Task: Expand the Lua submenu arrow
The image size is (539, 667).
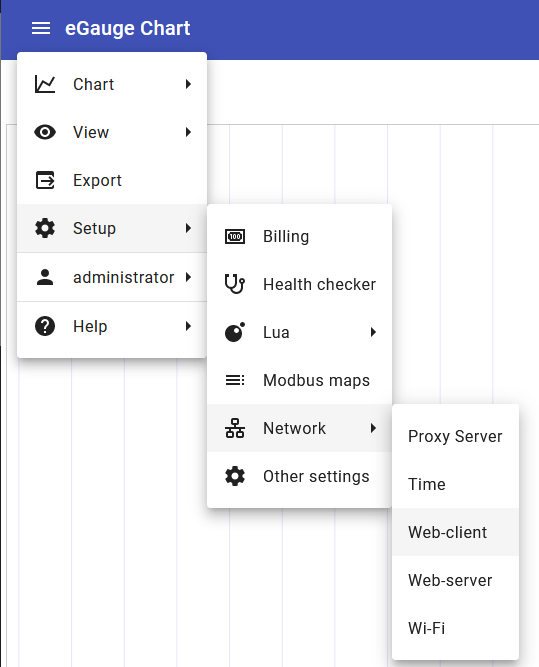Action: coord(374,332)
